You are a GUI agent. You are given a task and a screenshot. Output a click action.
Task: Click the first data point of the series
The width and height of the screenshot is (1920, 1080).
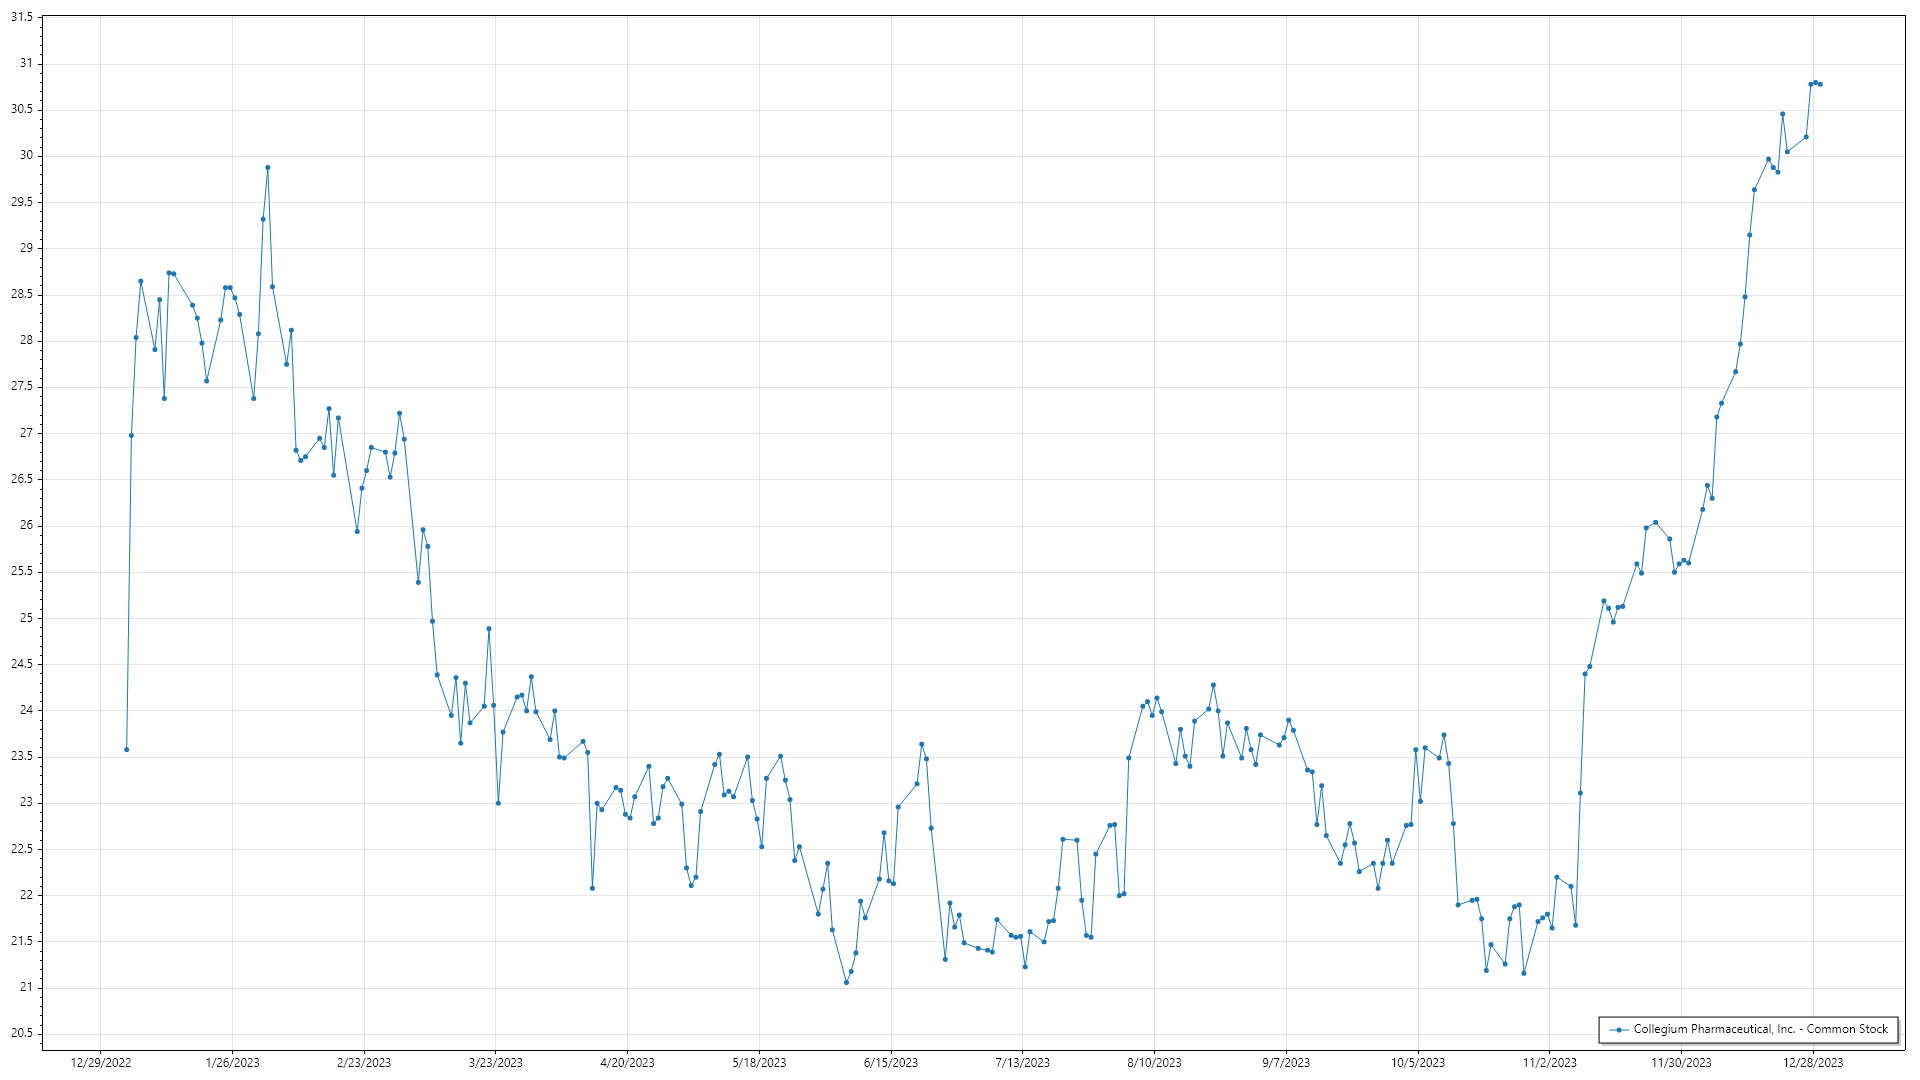126,750
